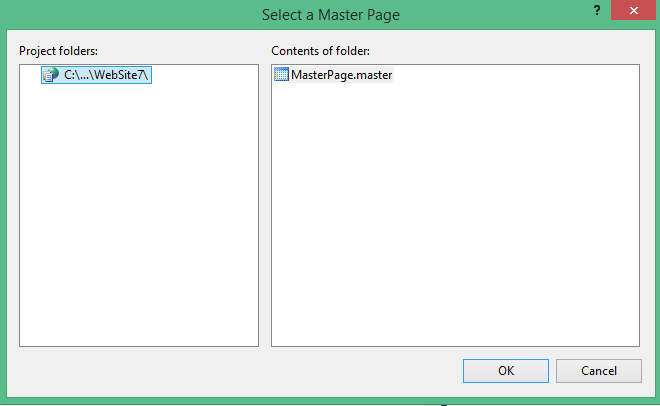Image resolution: width=660 pixels, height=406 pixels.
Task: Click empty space in Contents of folder pane
Action: (x=455, y=220)
